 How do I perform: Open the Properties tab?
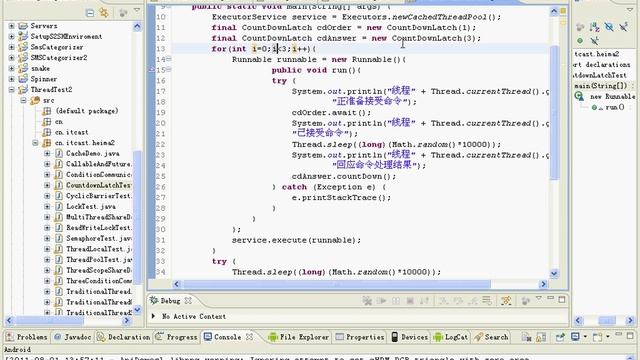[360, 337]
